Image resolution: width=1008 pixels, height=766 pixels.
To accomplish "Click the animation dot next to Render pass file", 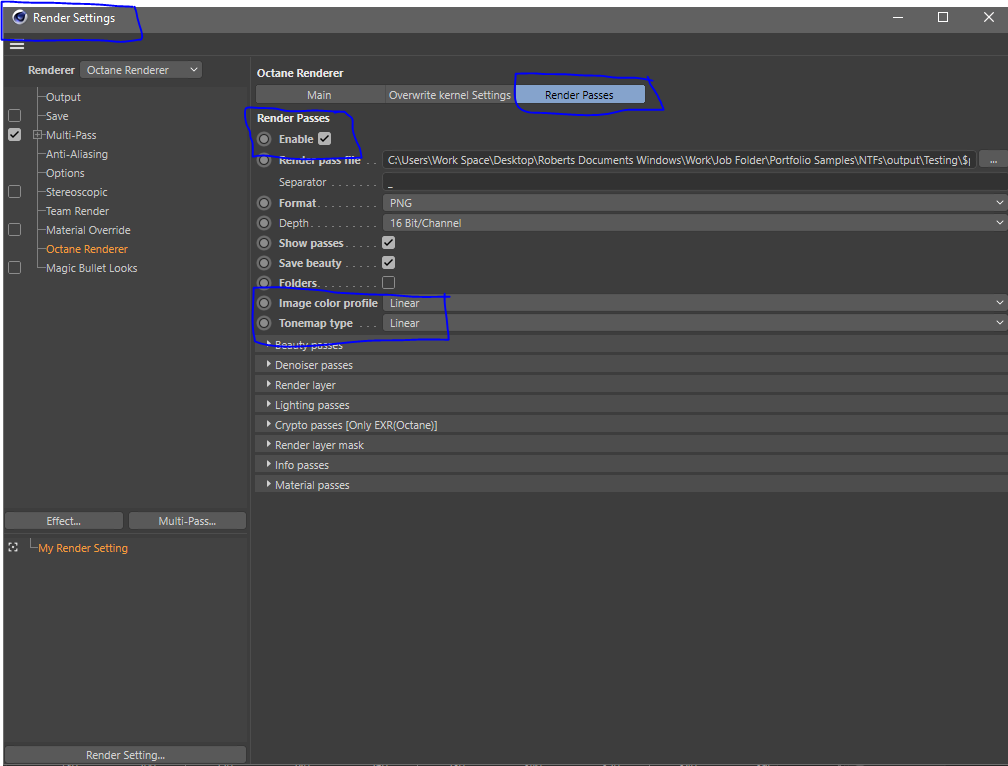I will click(x=264, y=160).
